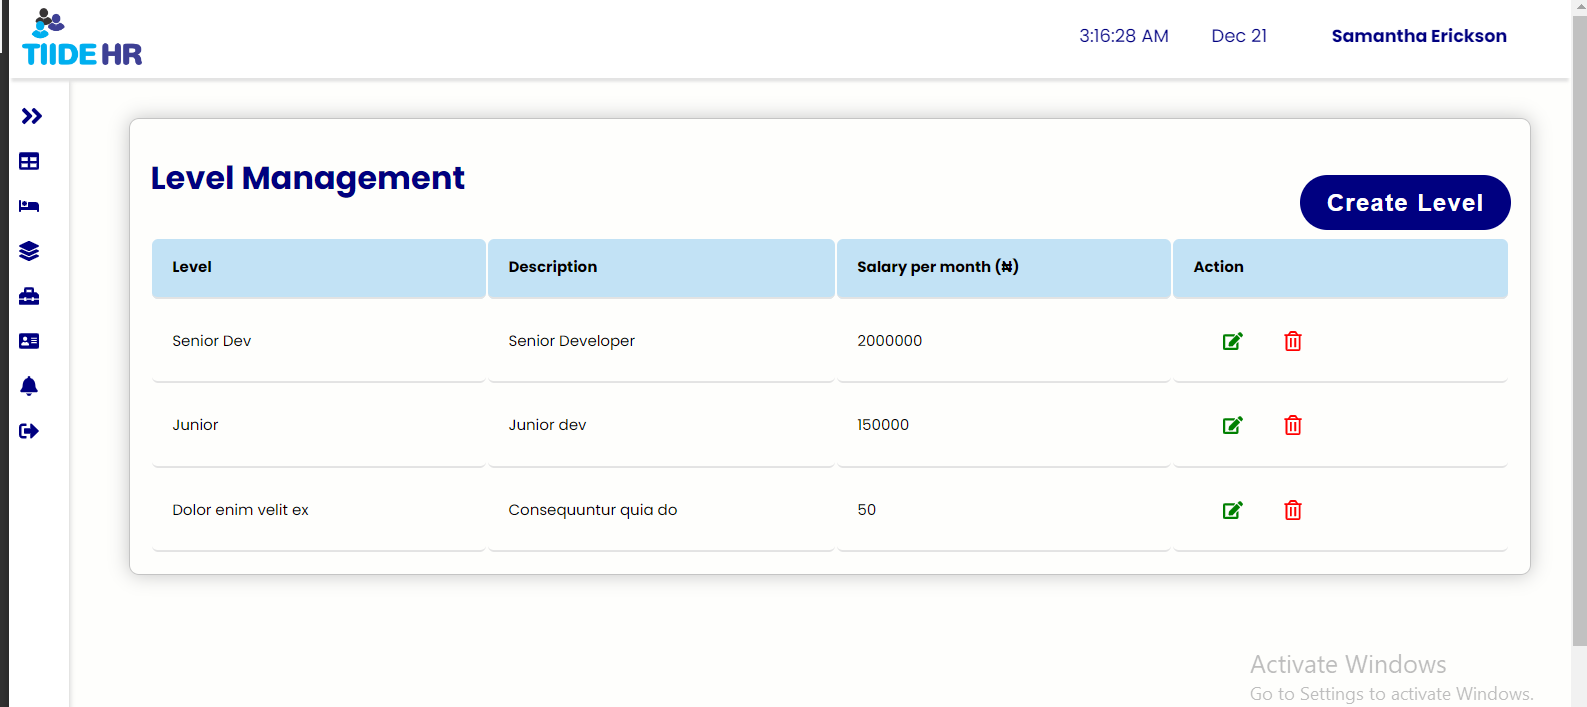This screenshot has height=707, width=1587.
Task: Edit the Dolor enim velit ex level
Action: coord(1233,510)
